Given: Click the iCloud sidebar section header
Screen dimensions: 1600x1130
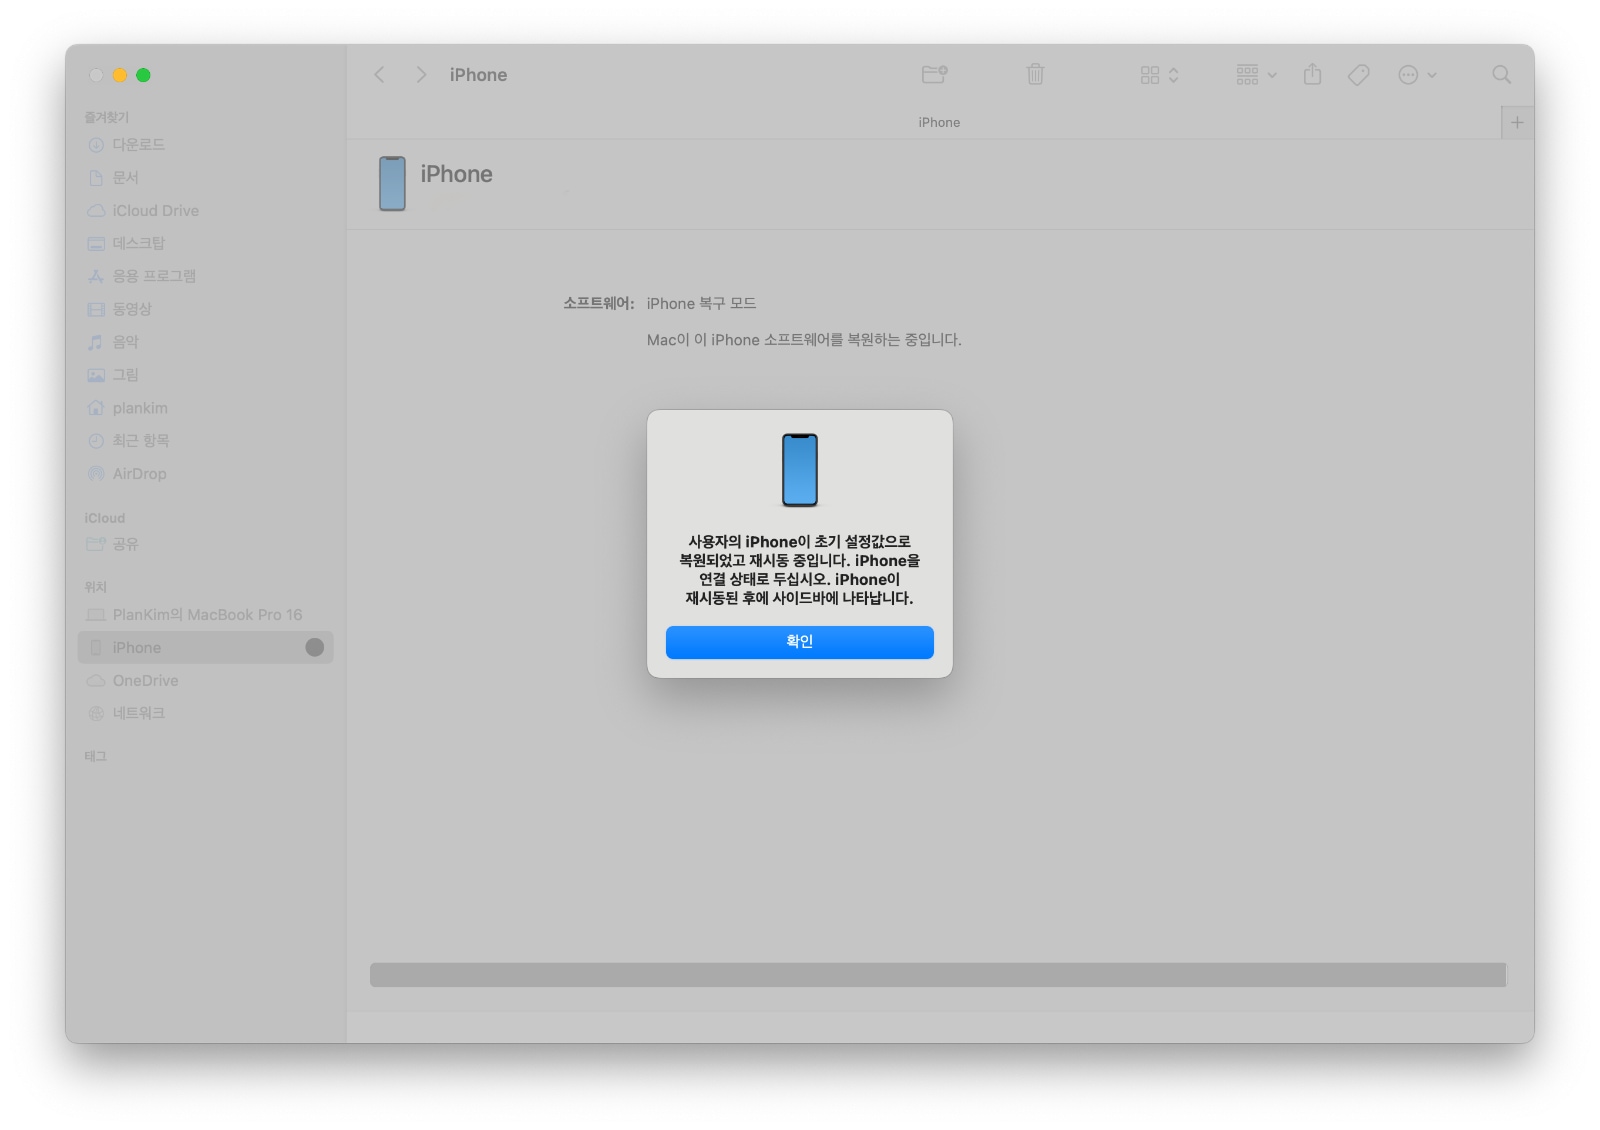Looking at the screenshot, I should (x=105, y=518).
